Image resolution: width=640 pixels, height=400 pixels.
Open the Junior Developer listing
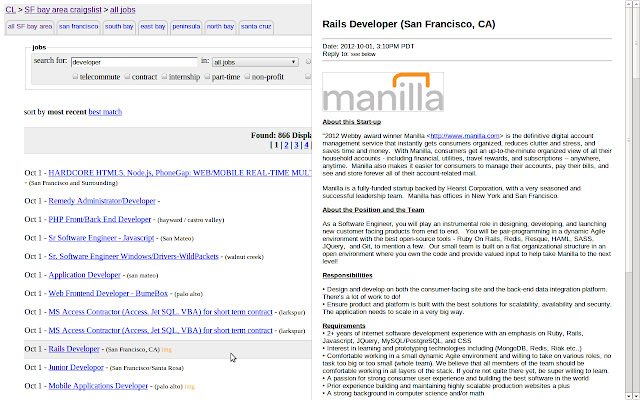coord(76,367)
